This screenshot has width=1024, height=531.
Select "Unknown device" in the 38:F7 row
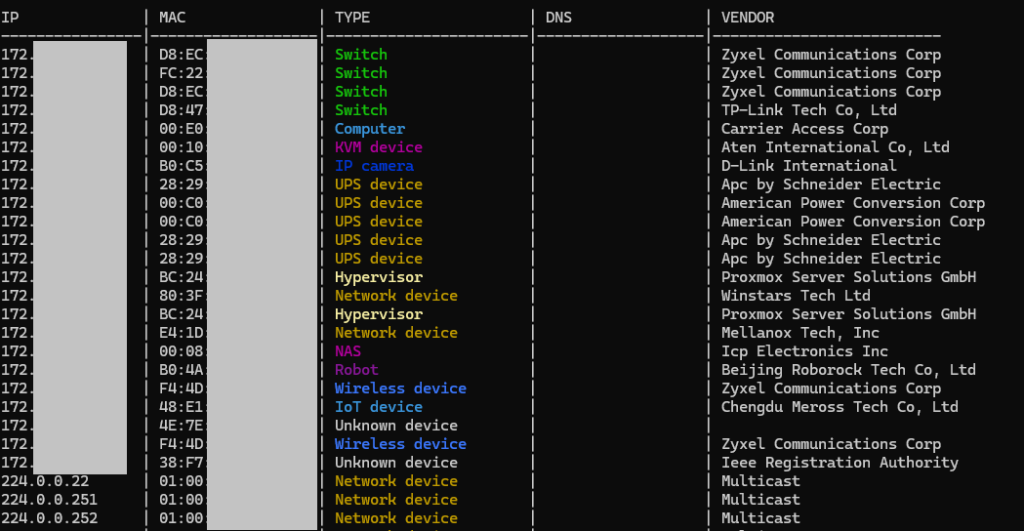pyautogui.click(x=396, y=462)
